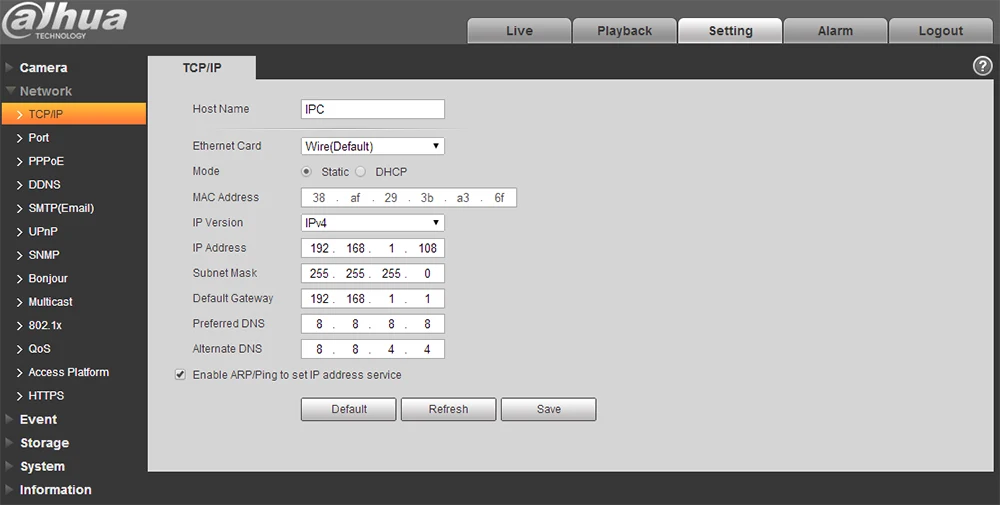Open HTTPS settings

(46, 396)
